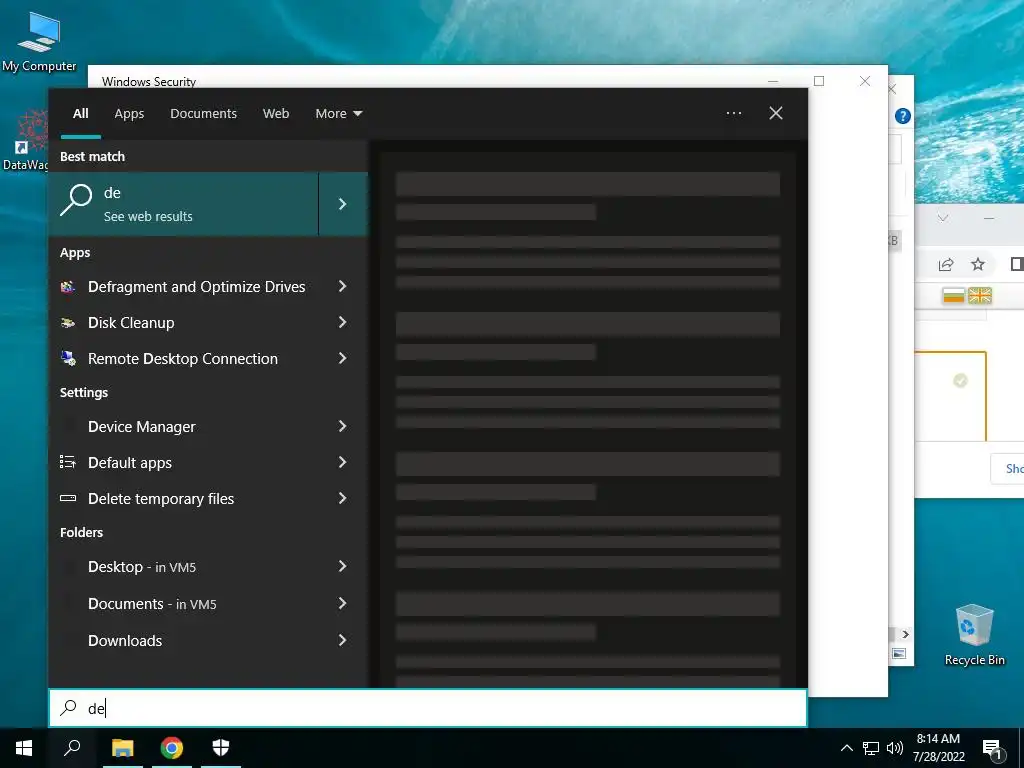Screen dimensions: 1024x768
Task: Open the clock showing 8:14 AM
Action: pyautogui.click(x=938, y=748)
